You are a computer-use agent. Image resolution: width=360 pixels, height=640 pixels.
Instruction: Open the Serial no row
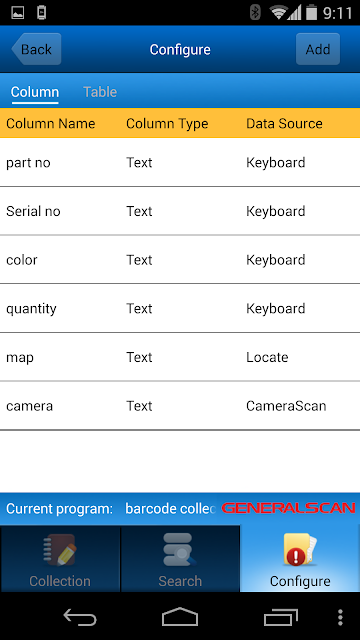(x=180, y=211)
